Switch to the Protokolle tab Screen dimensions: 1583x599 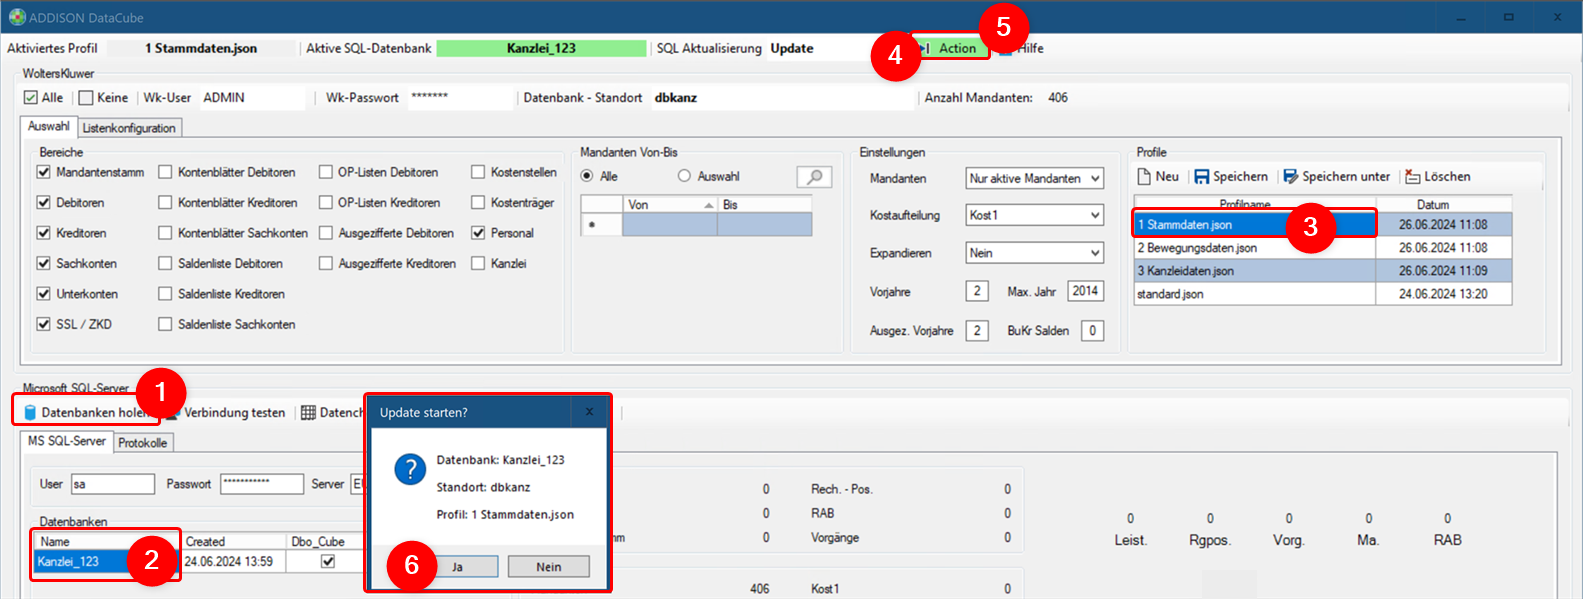click(x=143, y=443)
